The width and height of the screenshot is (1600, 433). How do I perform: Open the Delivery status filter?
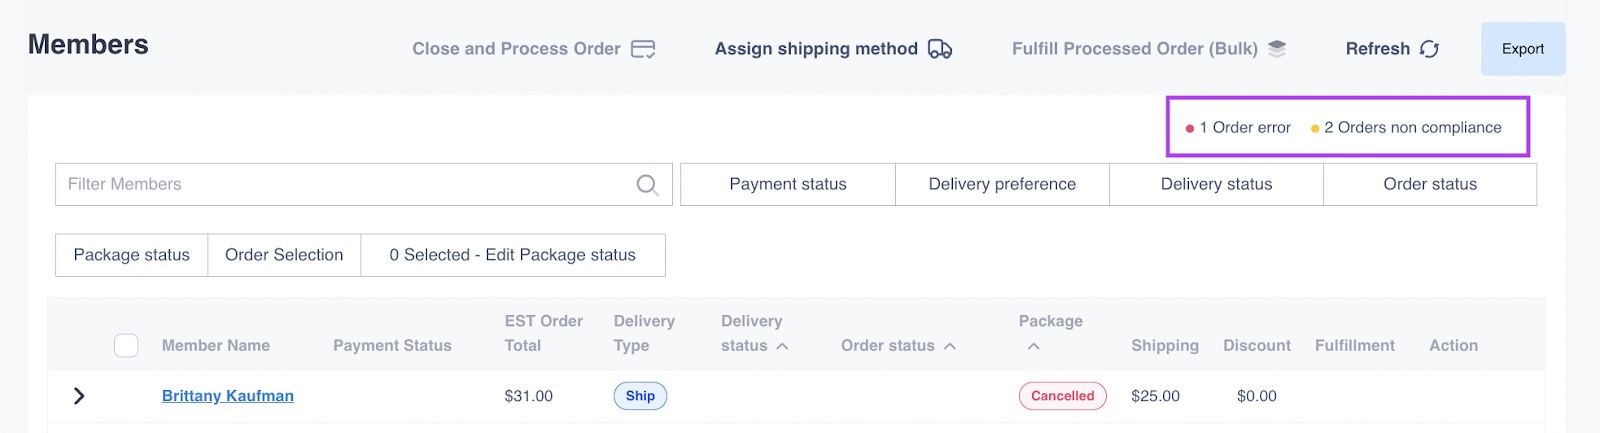(x=1216, y=185)
